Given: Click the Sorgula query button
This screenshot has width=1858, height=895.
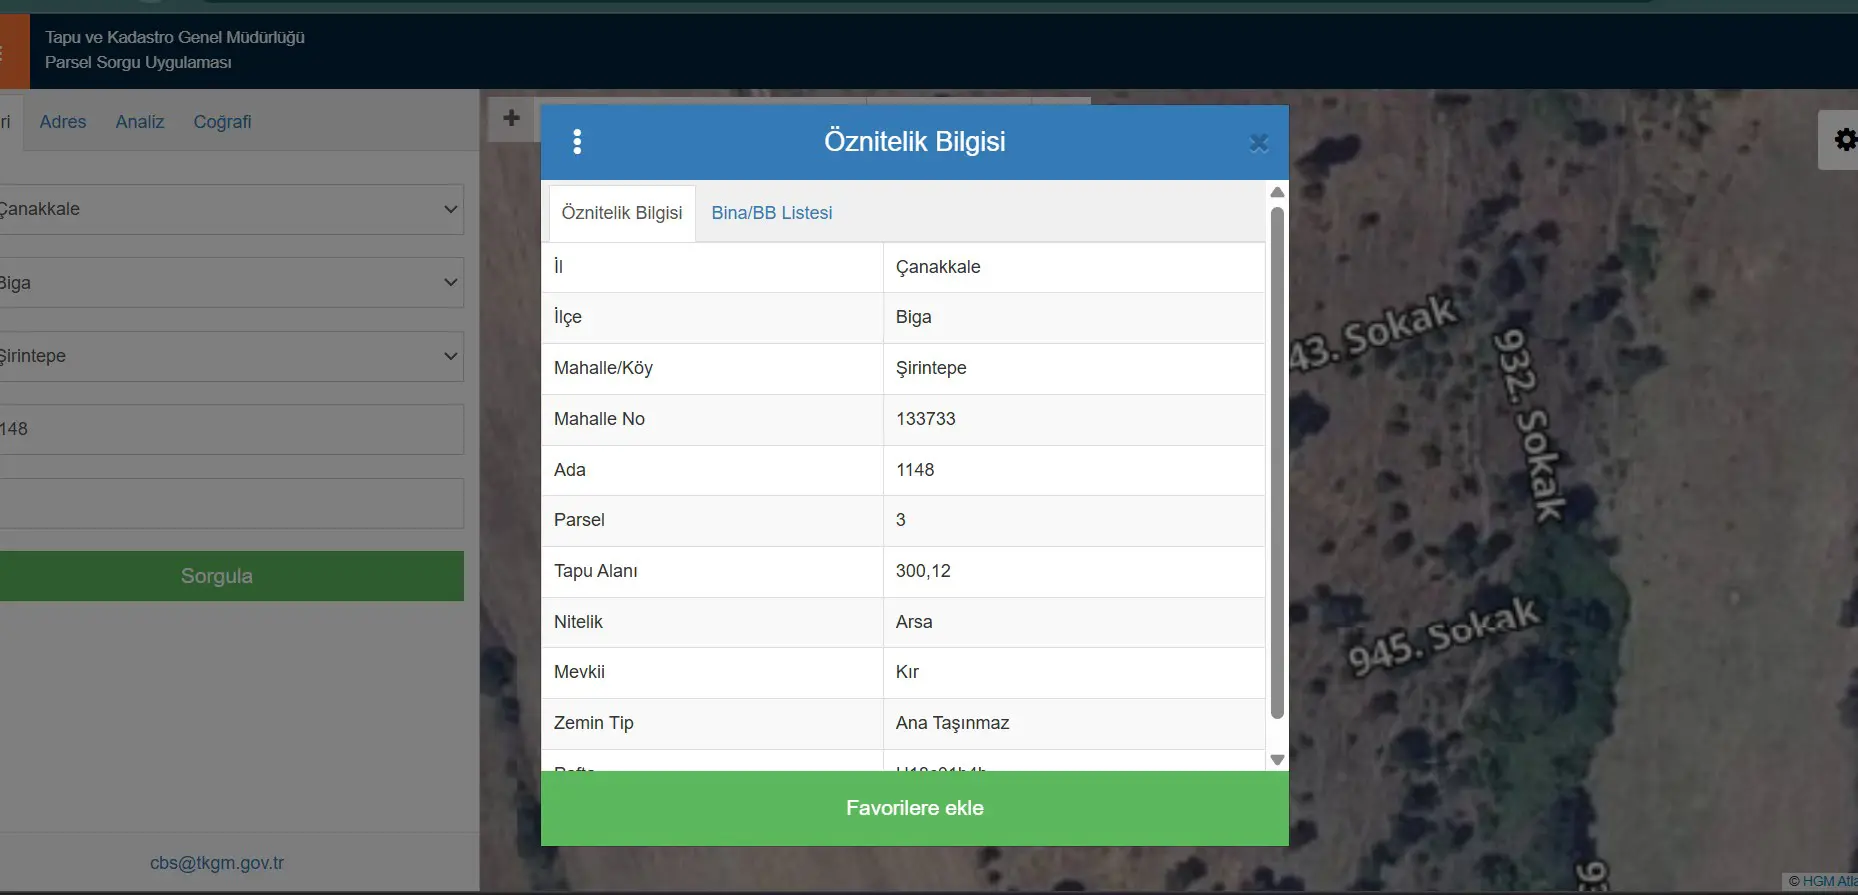Looking at the screenshot, I should click(230, 576).
